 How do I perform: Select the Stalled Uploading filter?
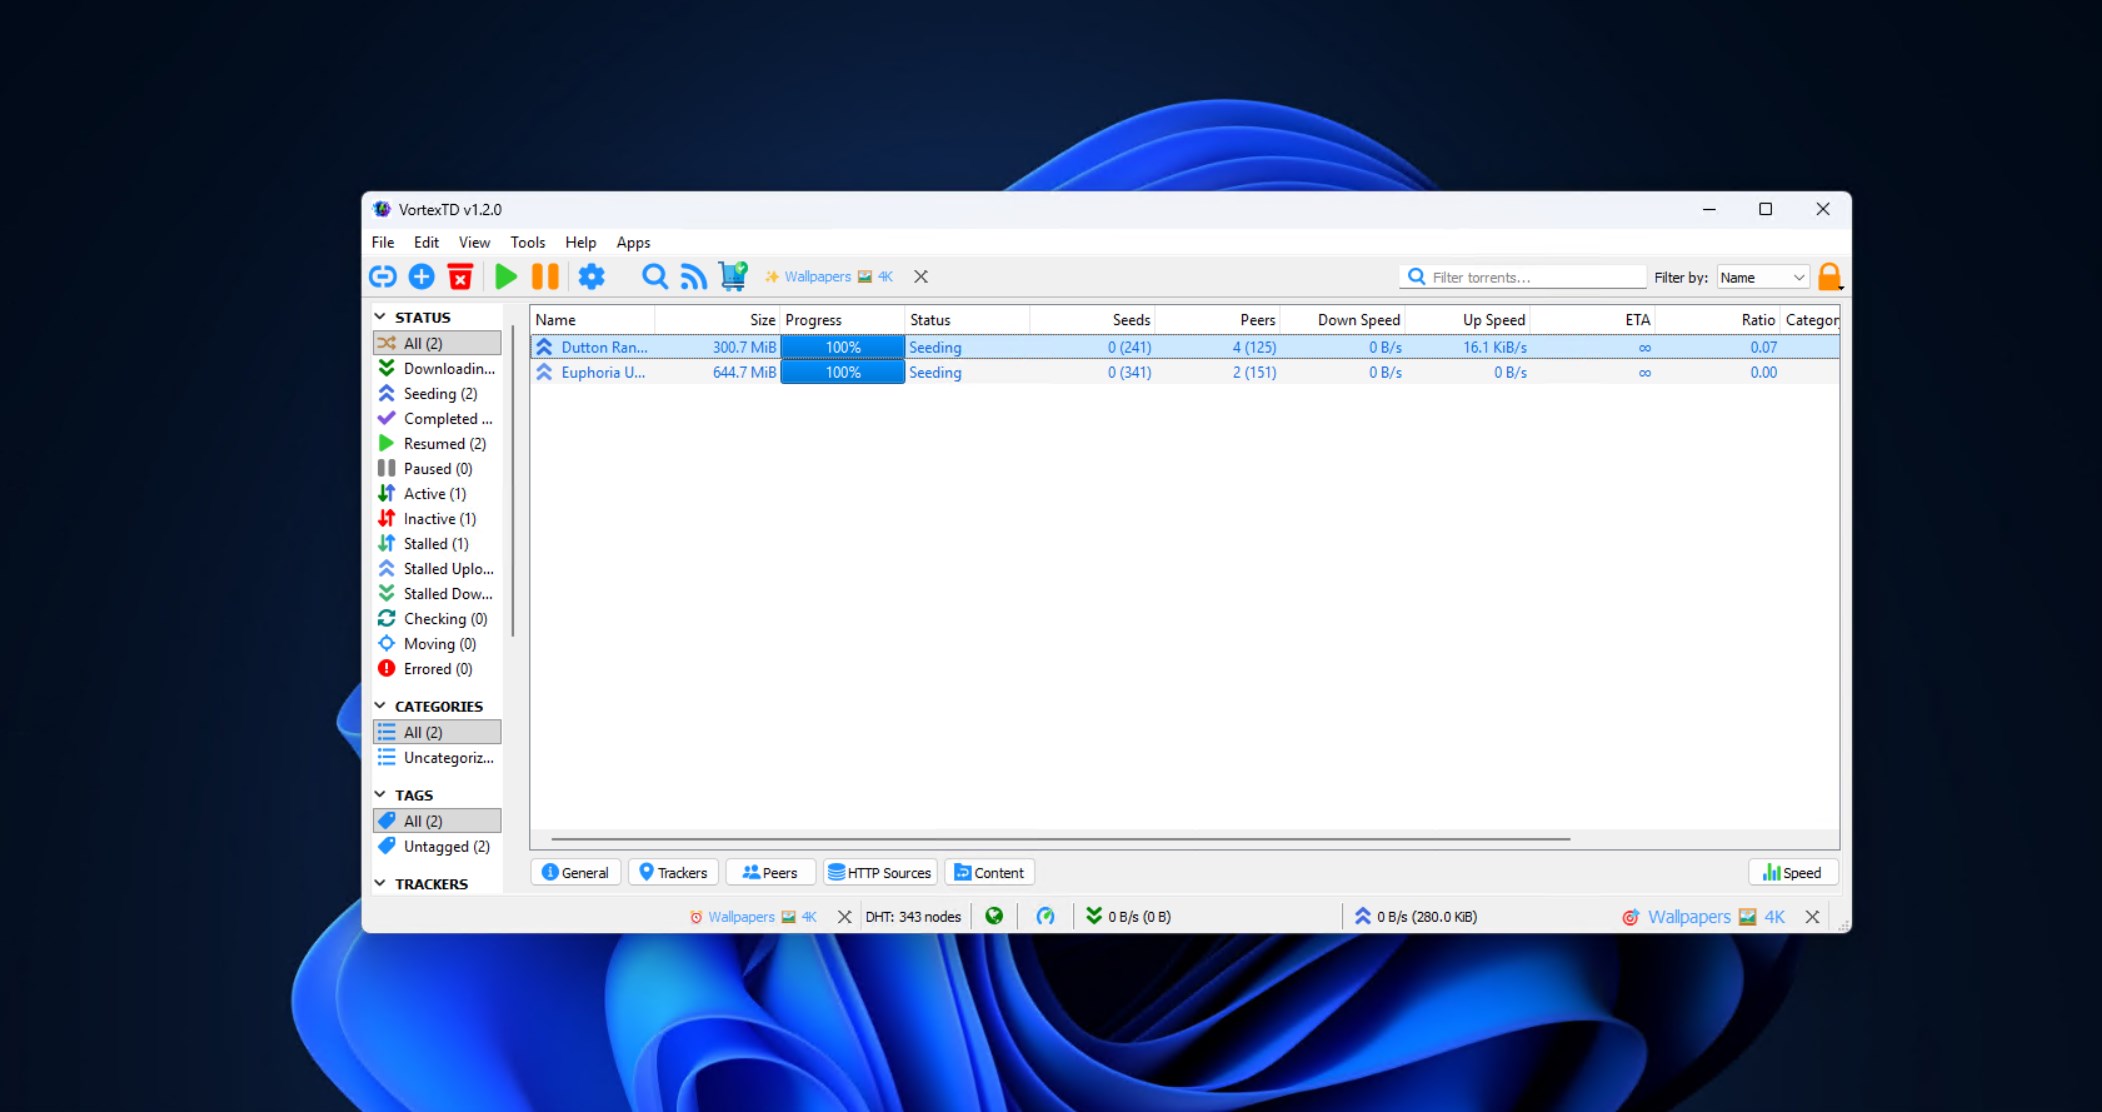pos(437,568)
